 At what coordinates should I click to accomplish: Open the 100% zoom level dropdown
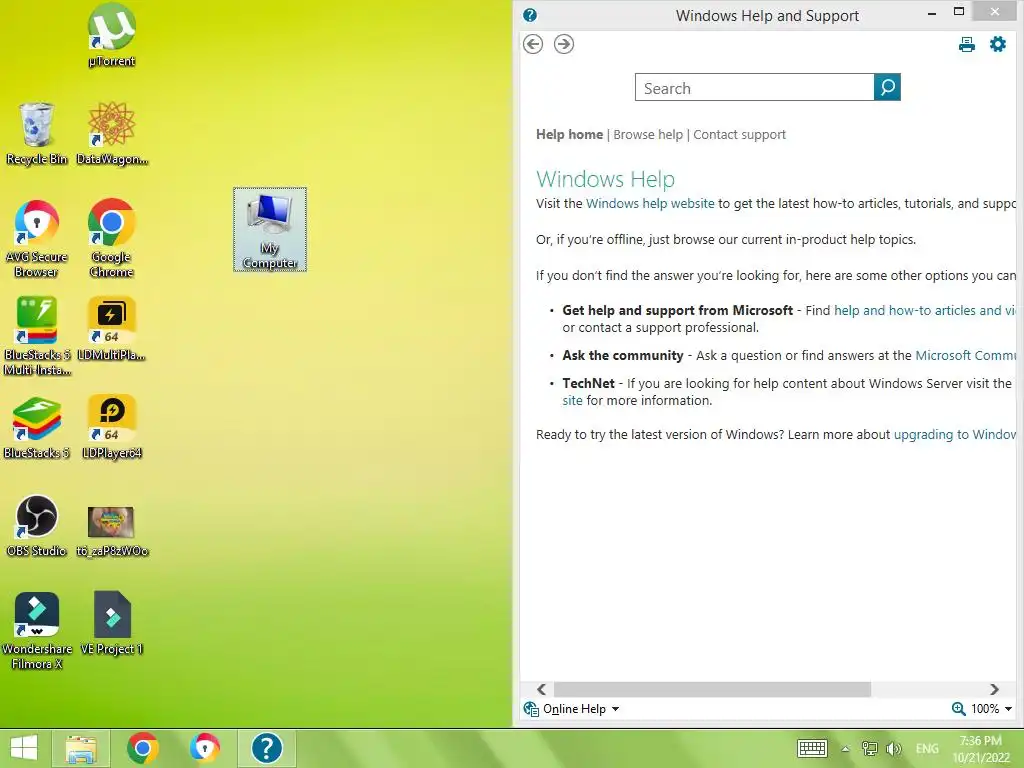[991, 709]
